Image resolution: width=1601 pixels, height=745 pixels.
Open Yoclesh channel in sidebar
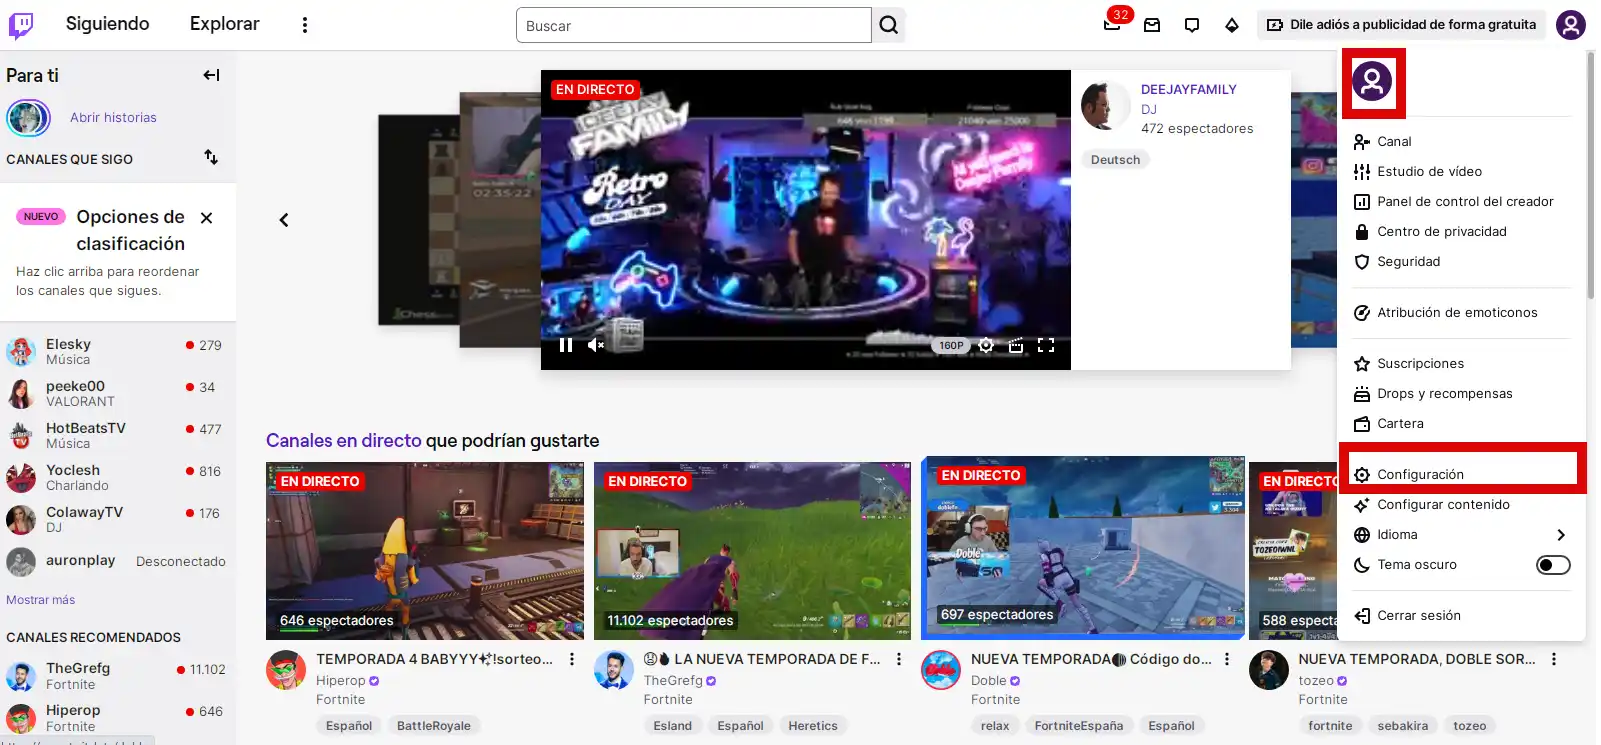click(118, 477)
